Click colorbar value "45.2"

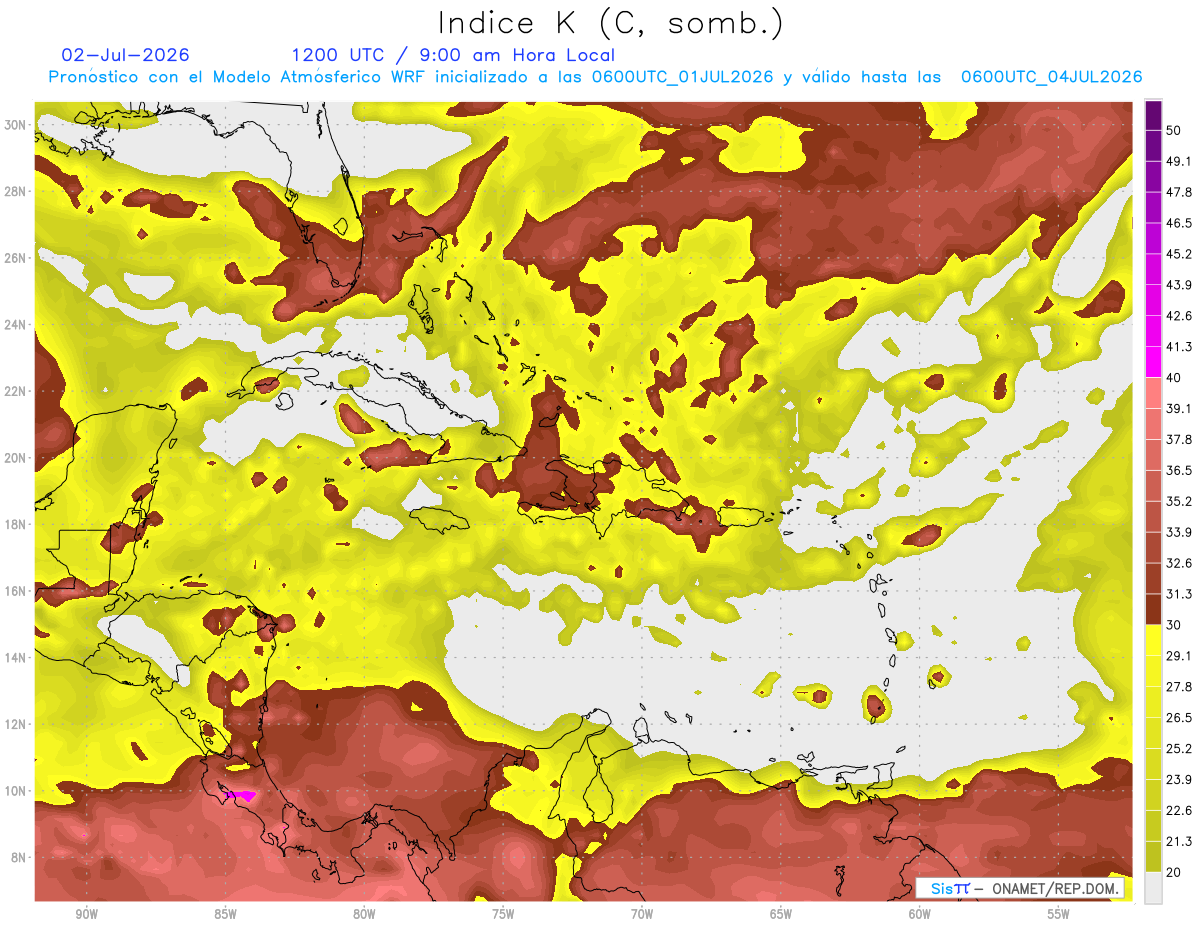(1178, 254)
